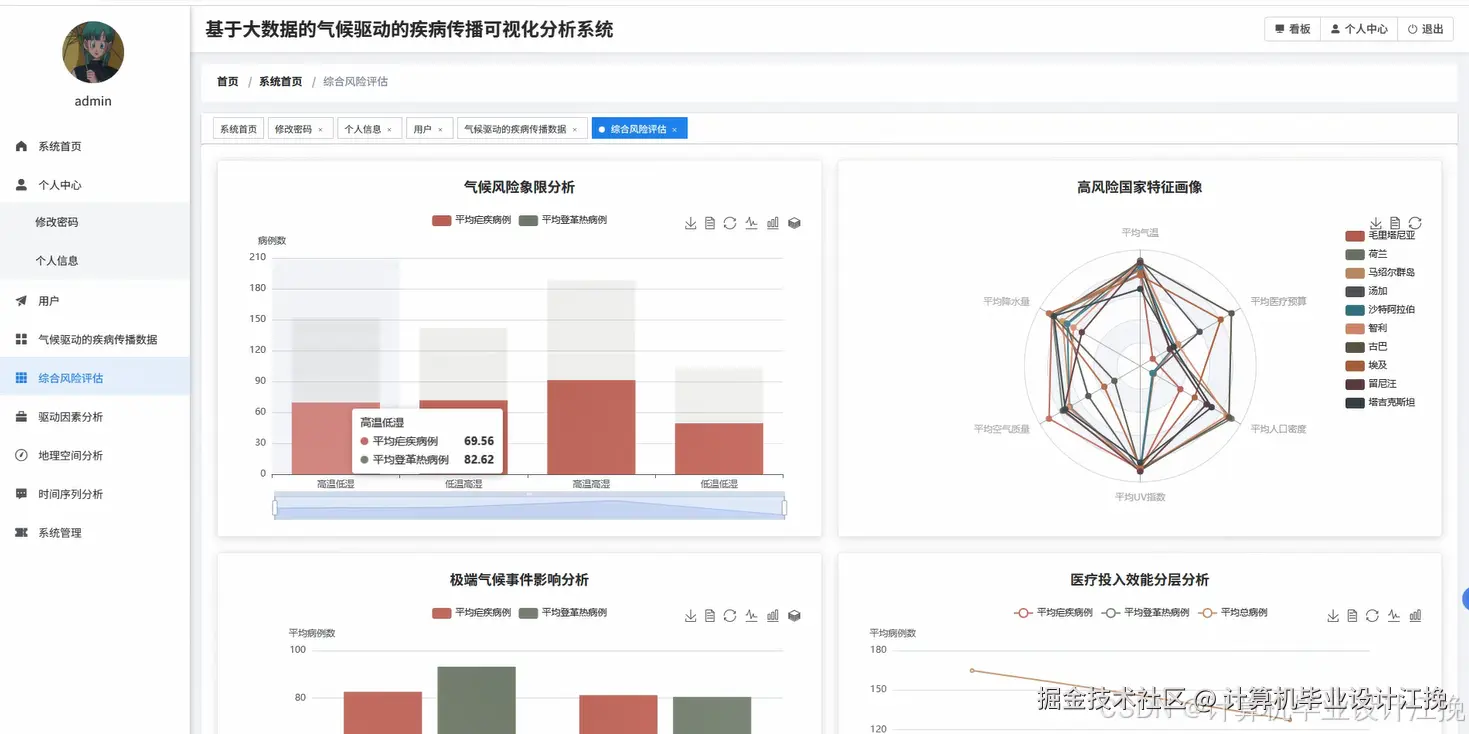
Task: Toggle stack icon in 极端气候事件影响分析 chart
Action: pyautogui.click(x=794, y=616)
